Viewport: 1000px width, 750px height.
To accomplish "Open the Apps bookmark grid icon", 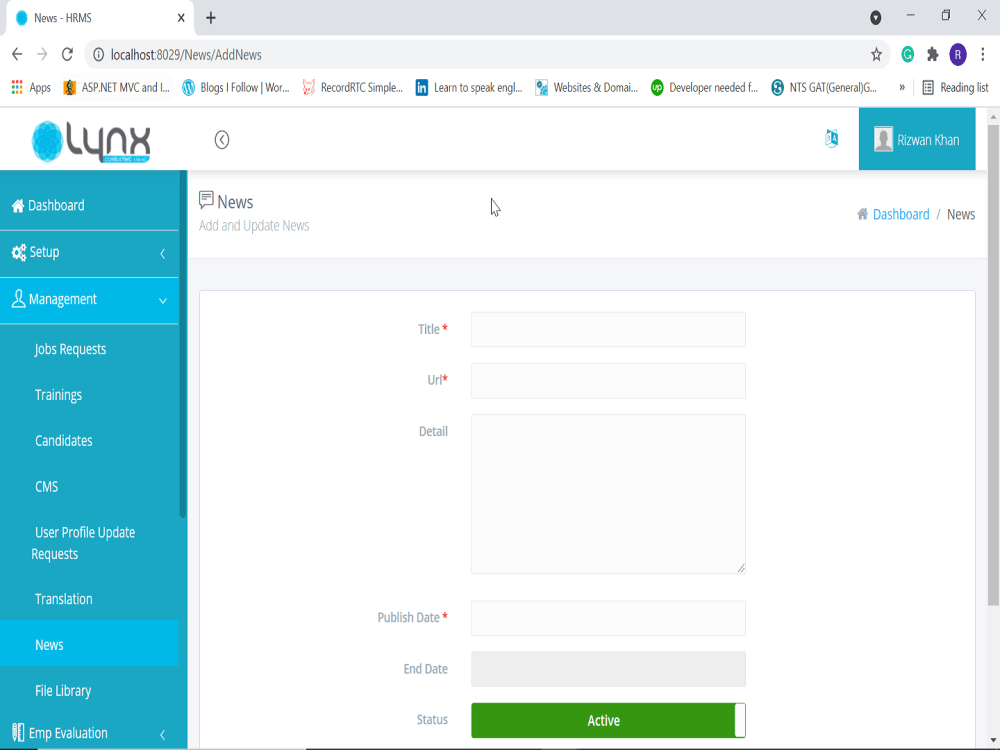I will [17, 87].
